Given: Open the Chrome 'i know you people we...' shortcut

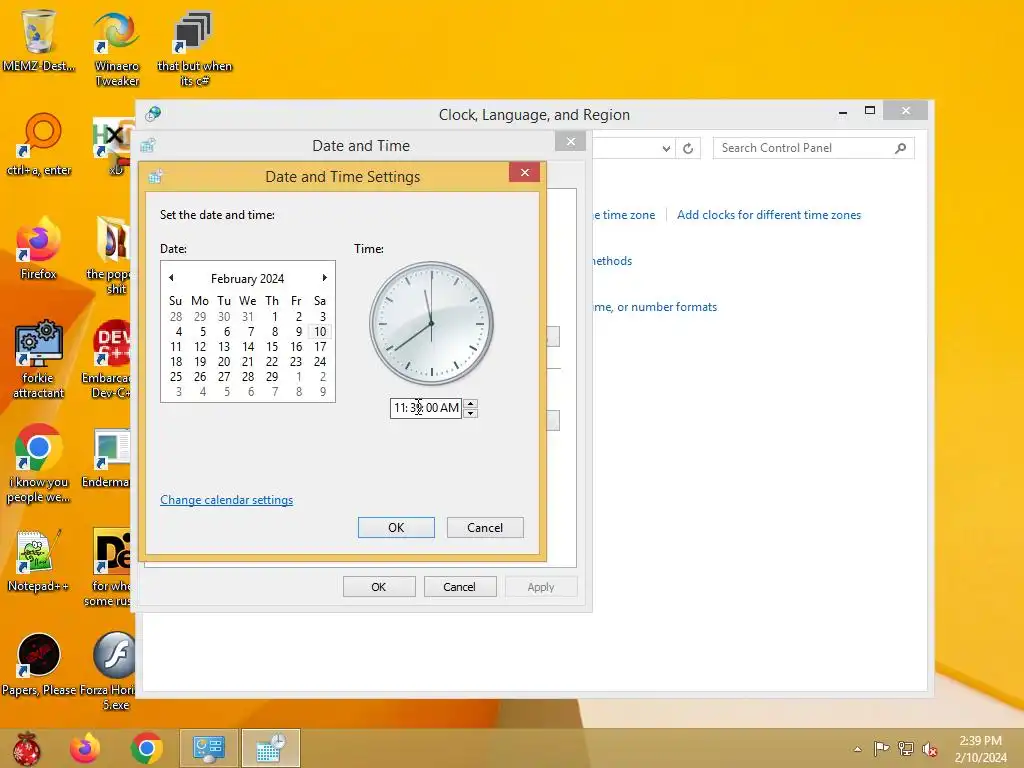Looking at the screenshot, I should (38, 464).
